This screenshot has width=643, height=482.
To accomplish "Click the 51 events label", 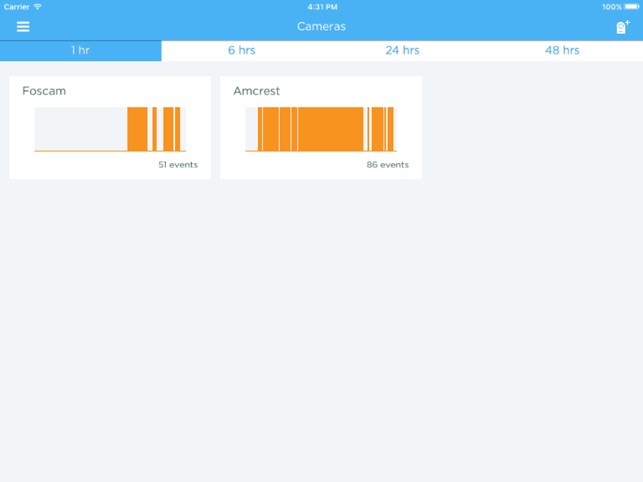I will coord(178,164).
